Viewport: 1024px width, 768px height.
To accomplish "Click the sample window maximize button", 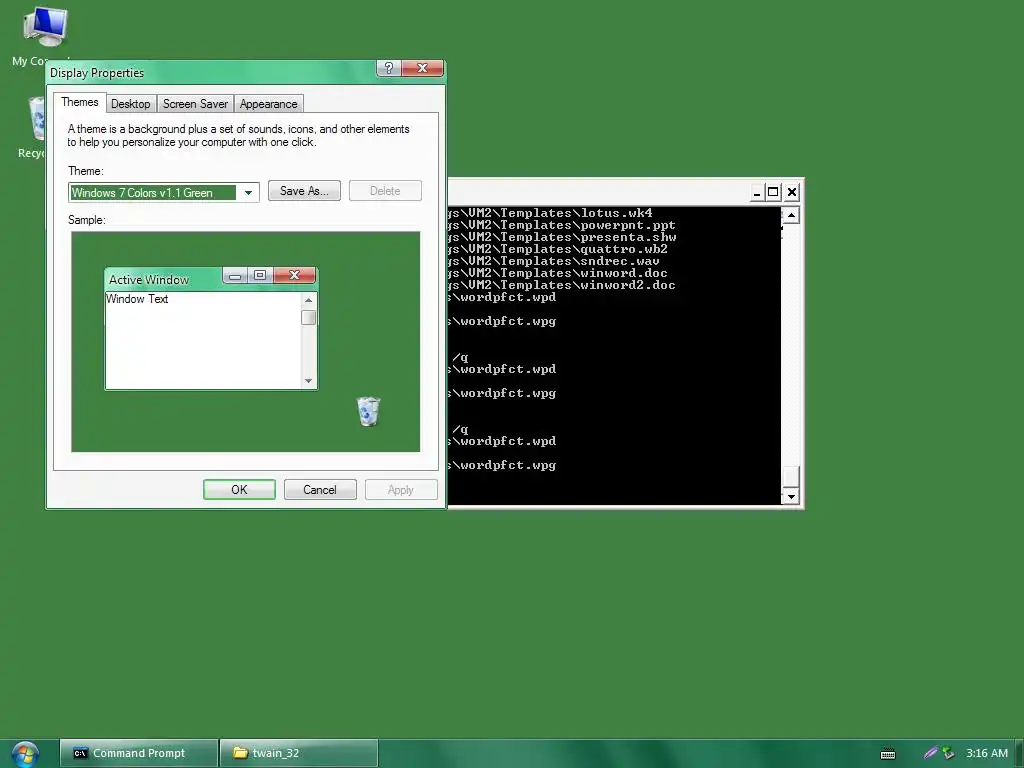I will [260, 276].
